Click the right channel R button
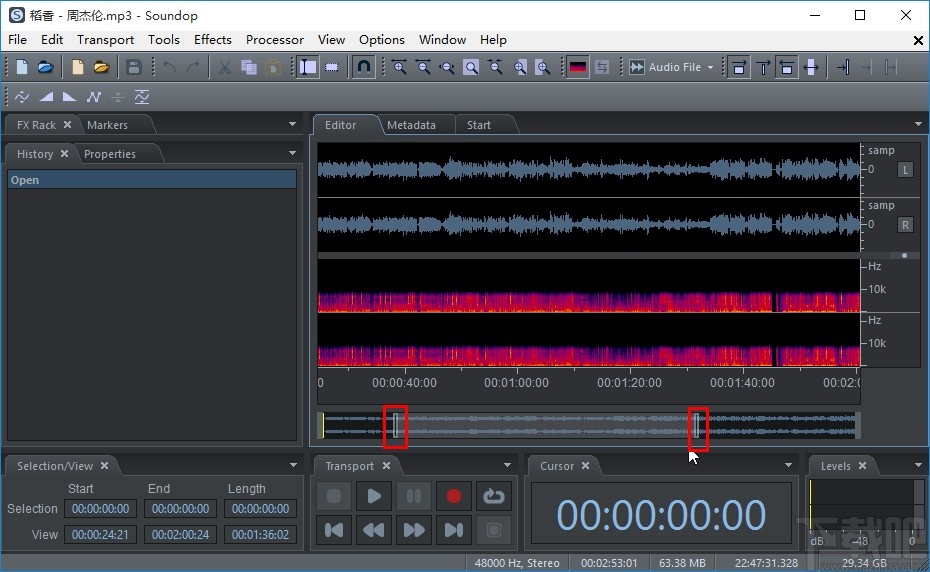This screenshot has width=930, height=572. (x=906, y=224)
